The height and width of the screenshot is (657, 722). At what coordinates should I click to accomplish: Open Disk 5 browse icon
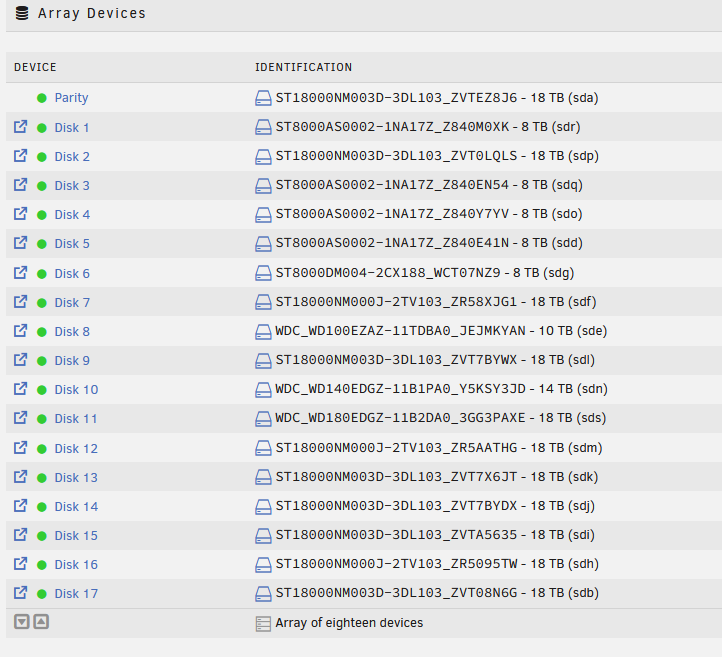[20, 243]
